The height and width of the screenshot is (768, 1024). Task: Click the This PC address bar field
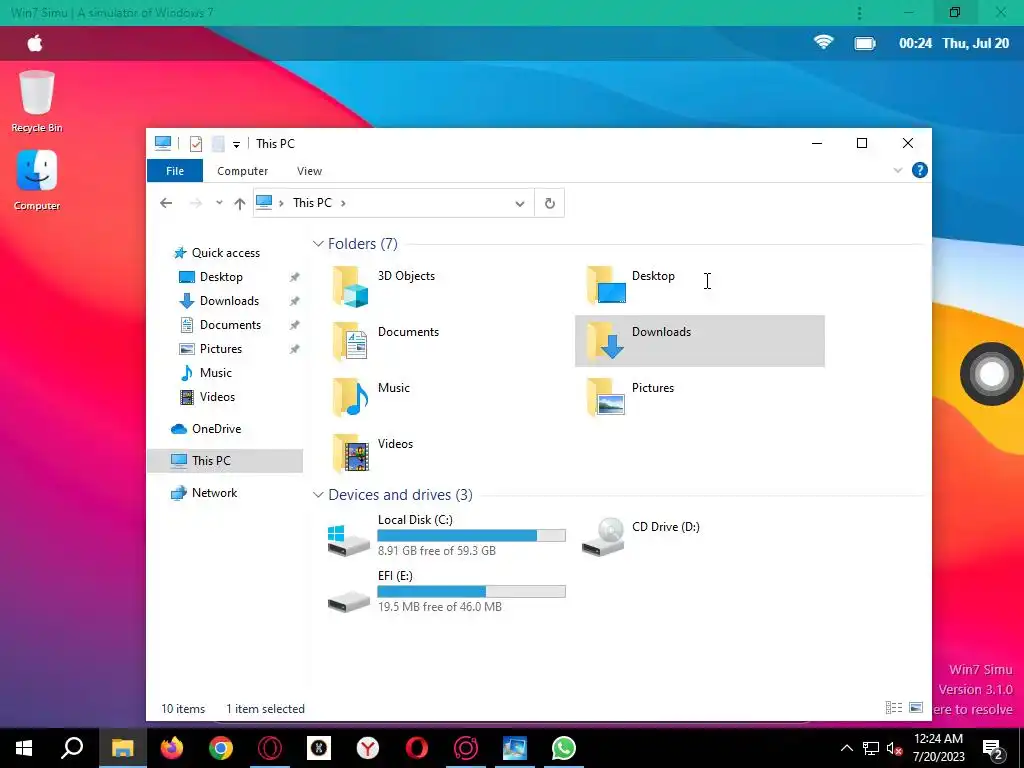(394, 203)
